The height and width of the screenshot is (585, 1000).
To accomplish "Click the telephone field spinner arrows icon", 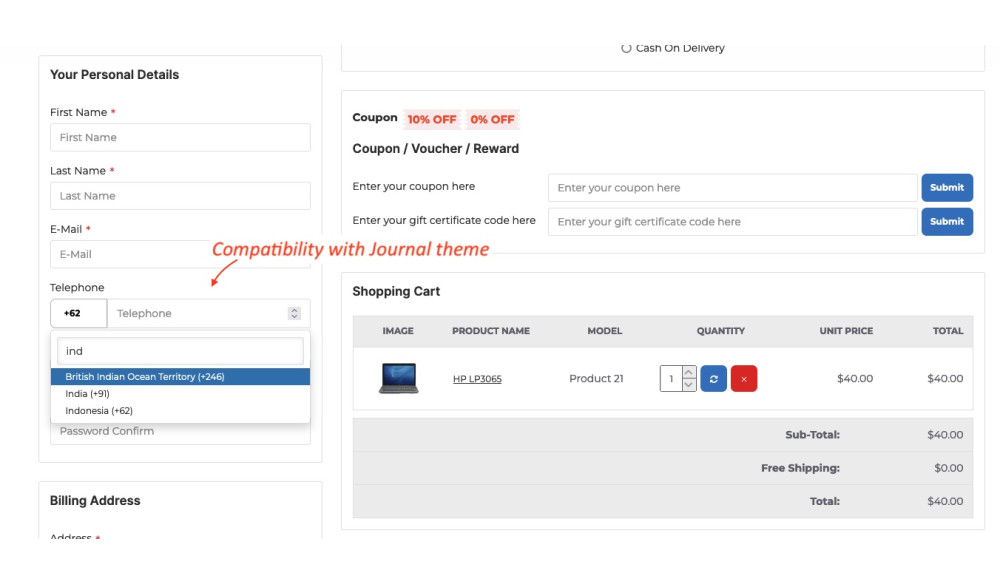I will click(x=294, y=313).
